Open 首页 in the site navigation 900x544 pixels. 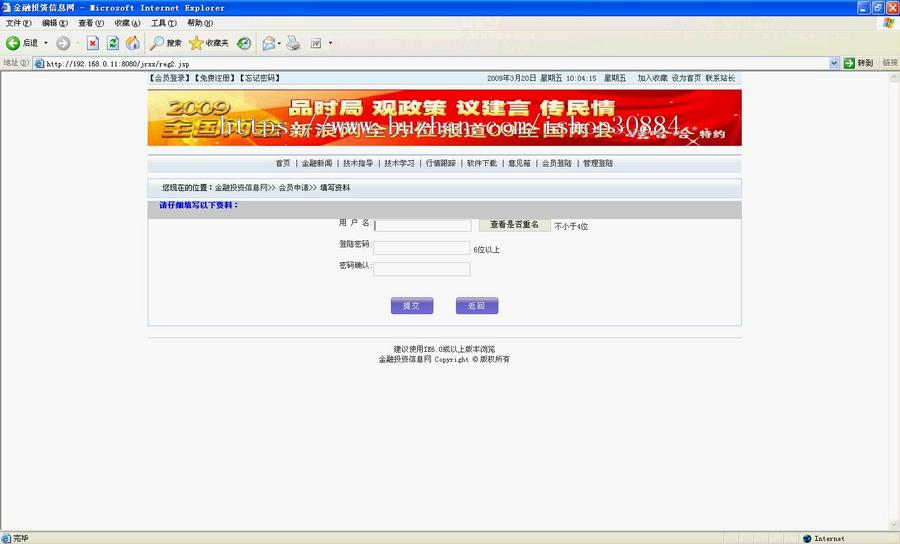(x=283, y=164)
